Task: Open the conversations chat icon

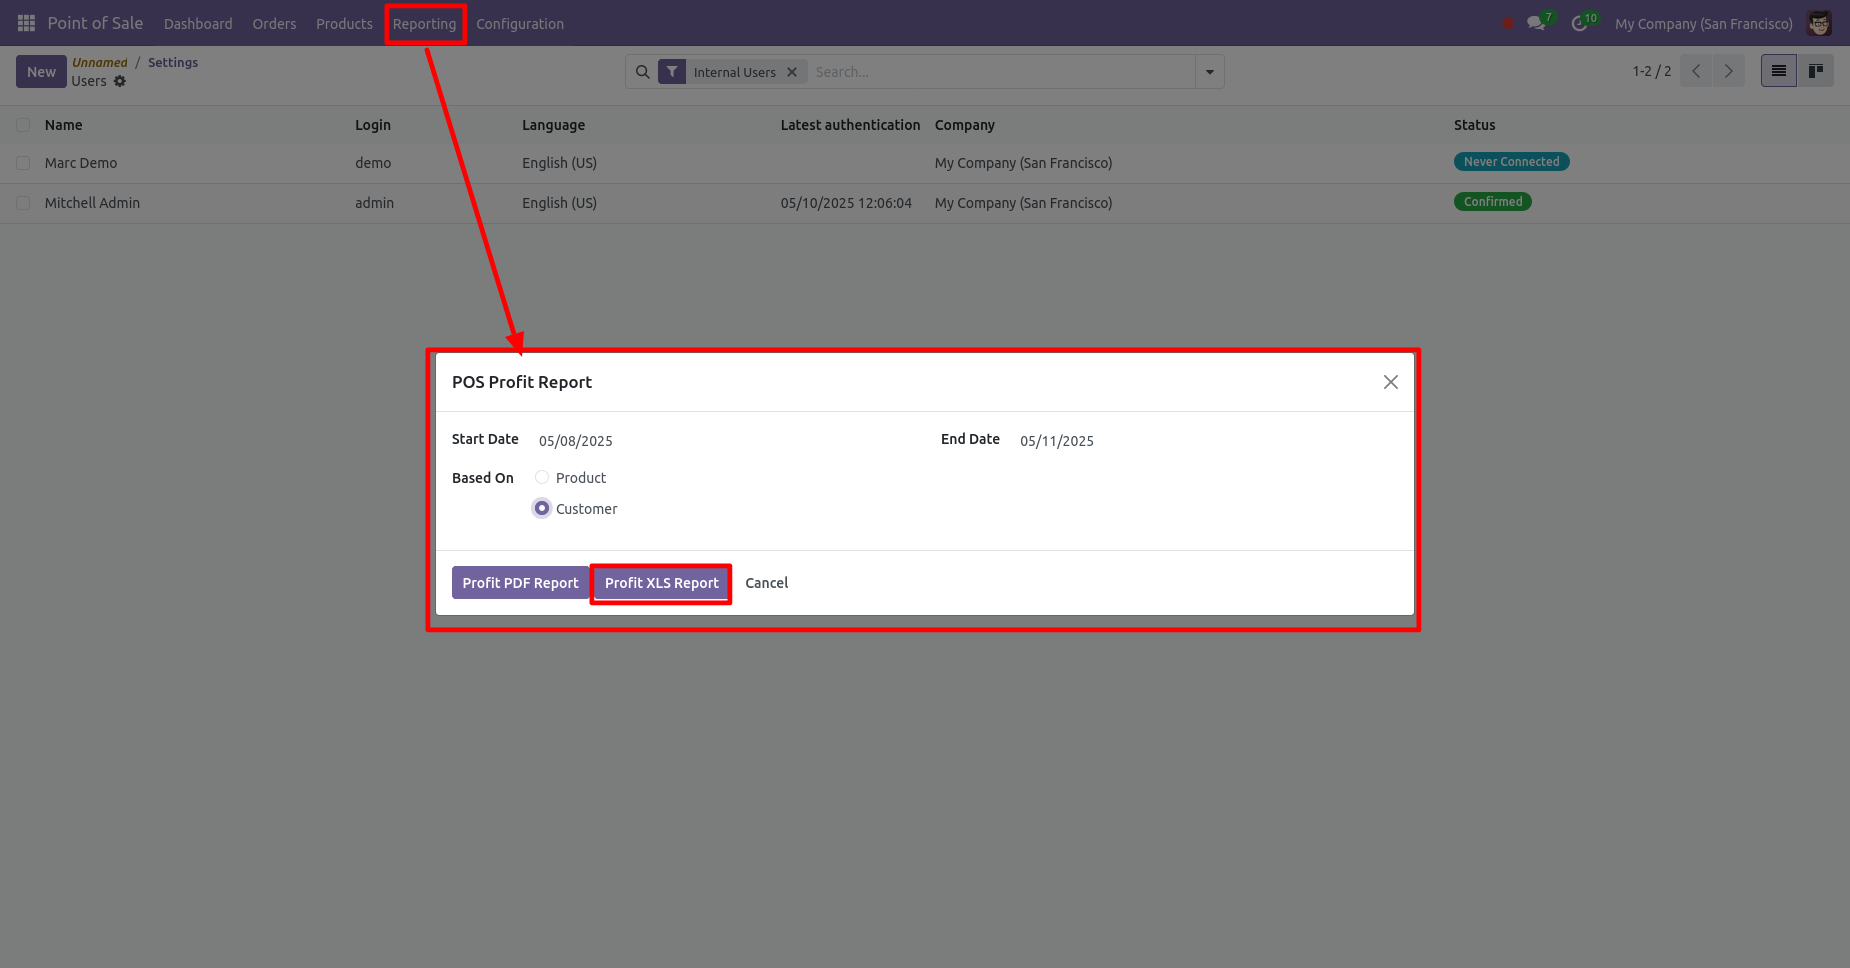Action: tap(1538, 23)
